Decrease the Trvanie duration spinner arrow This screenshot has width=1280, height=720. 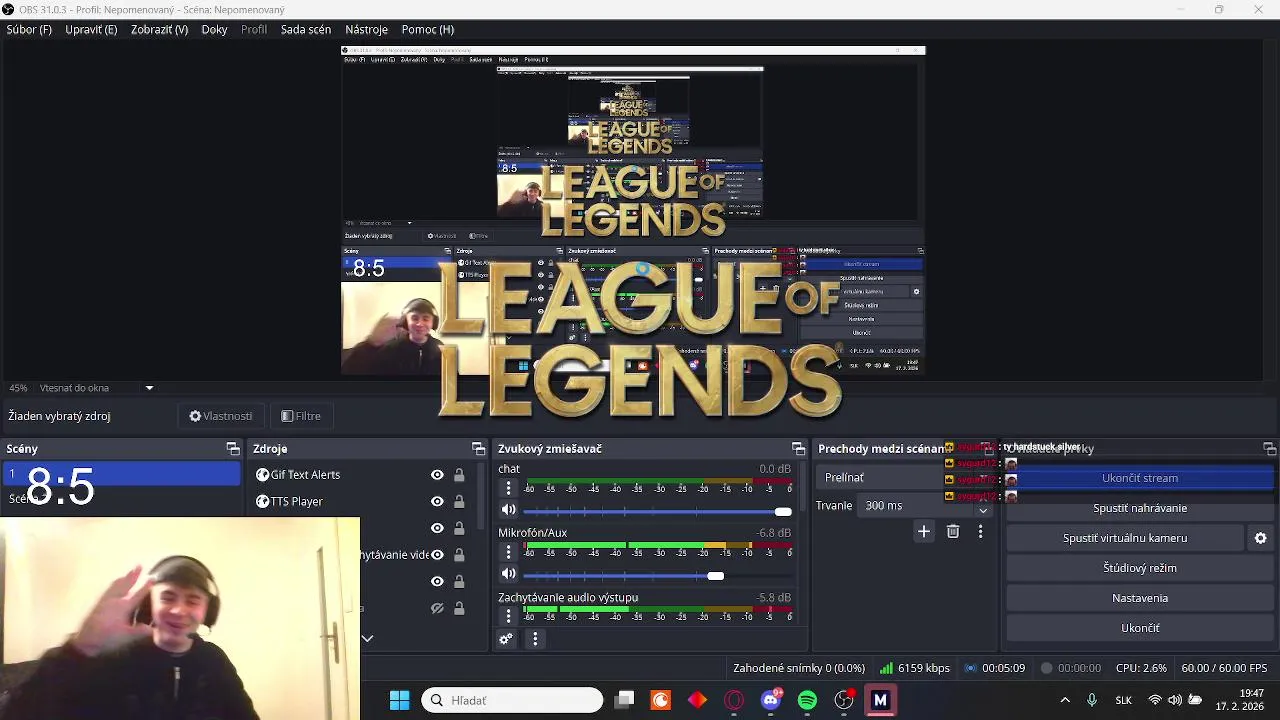click(x=983, y=511)
